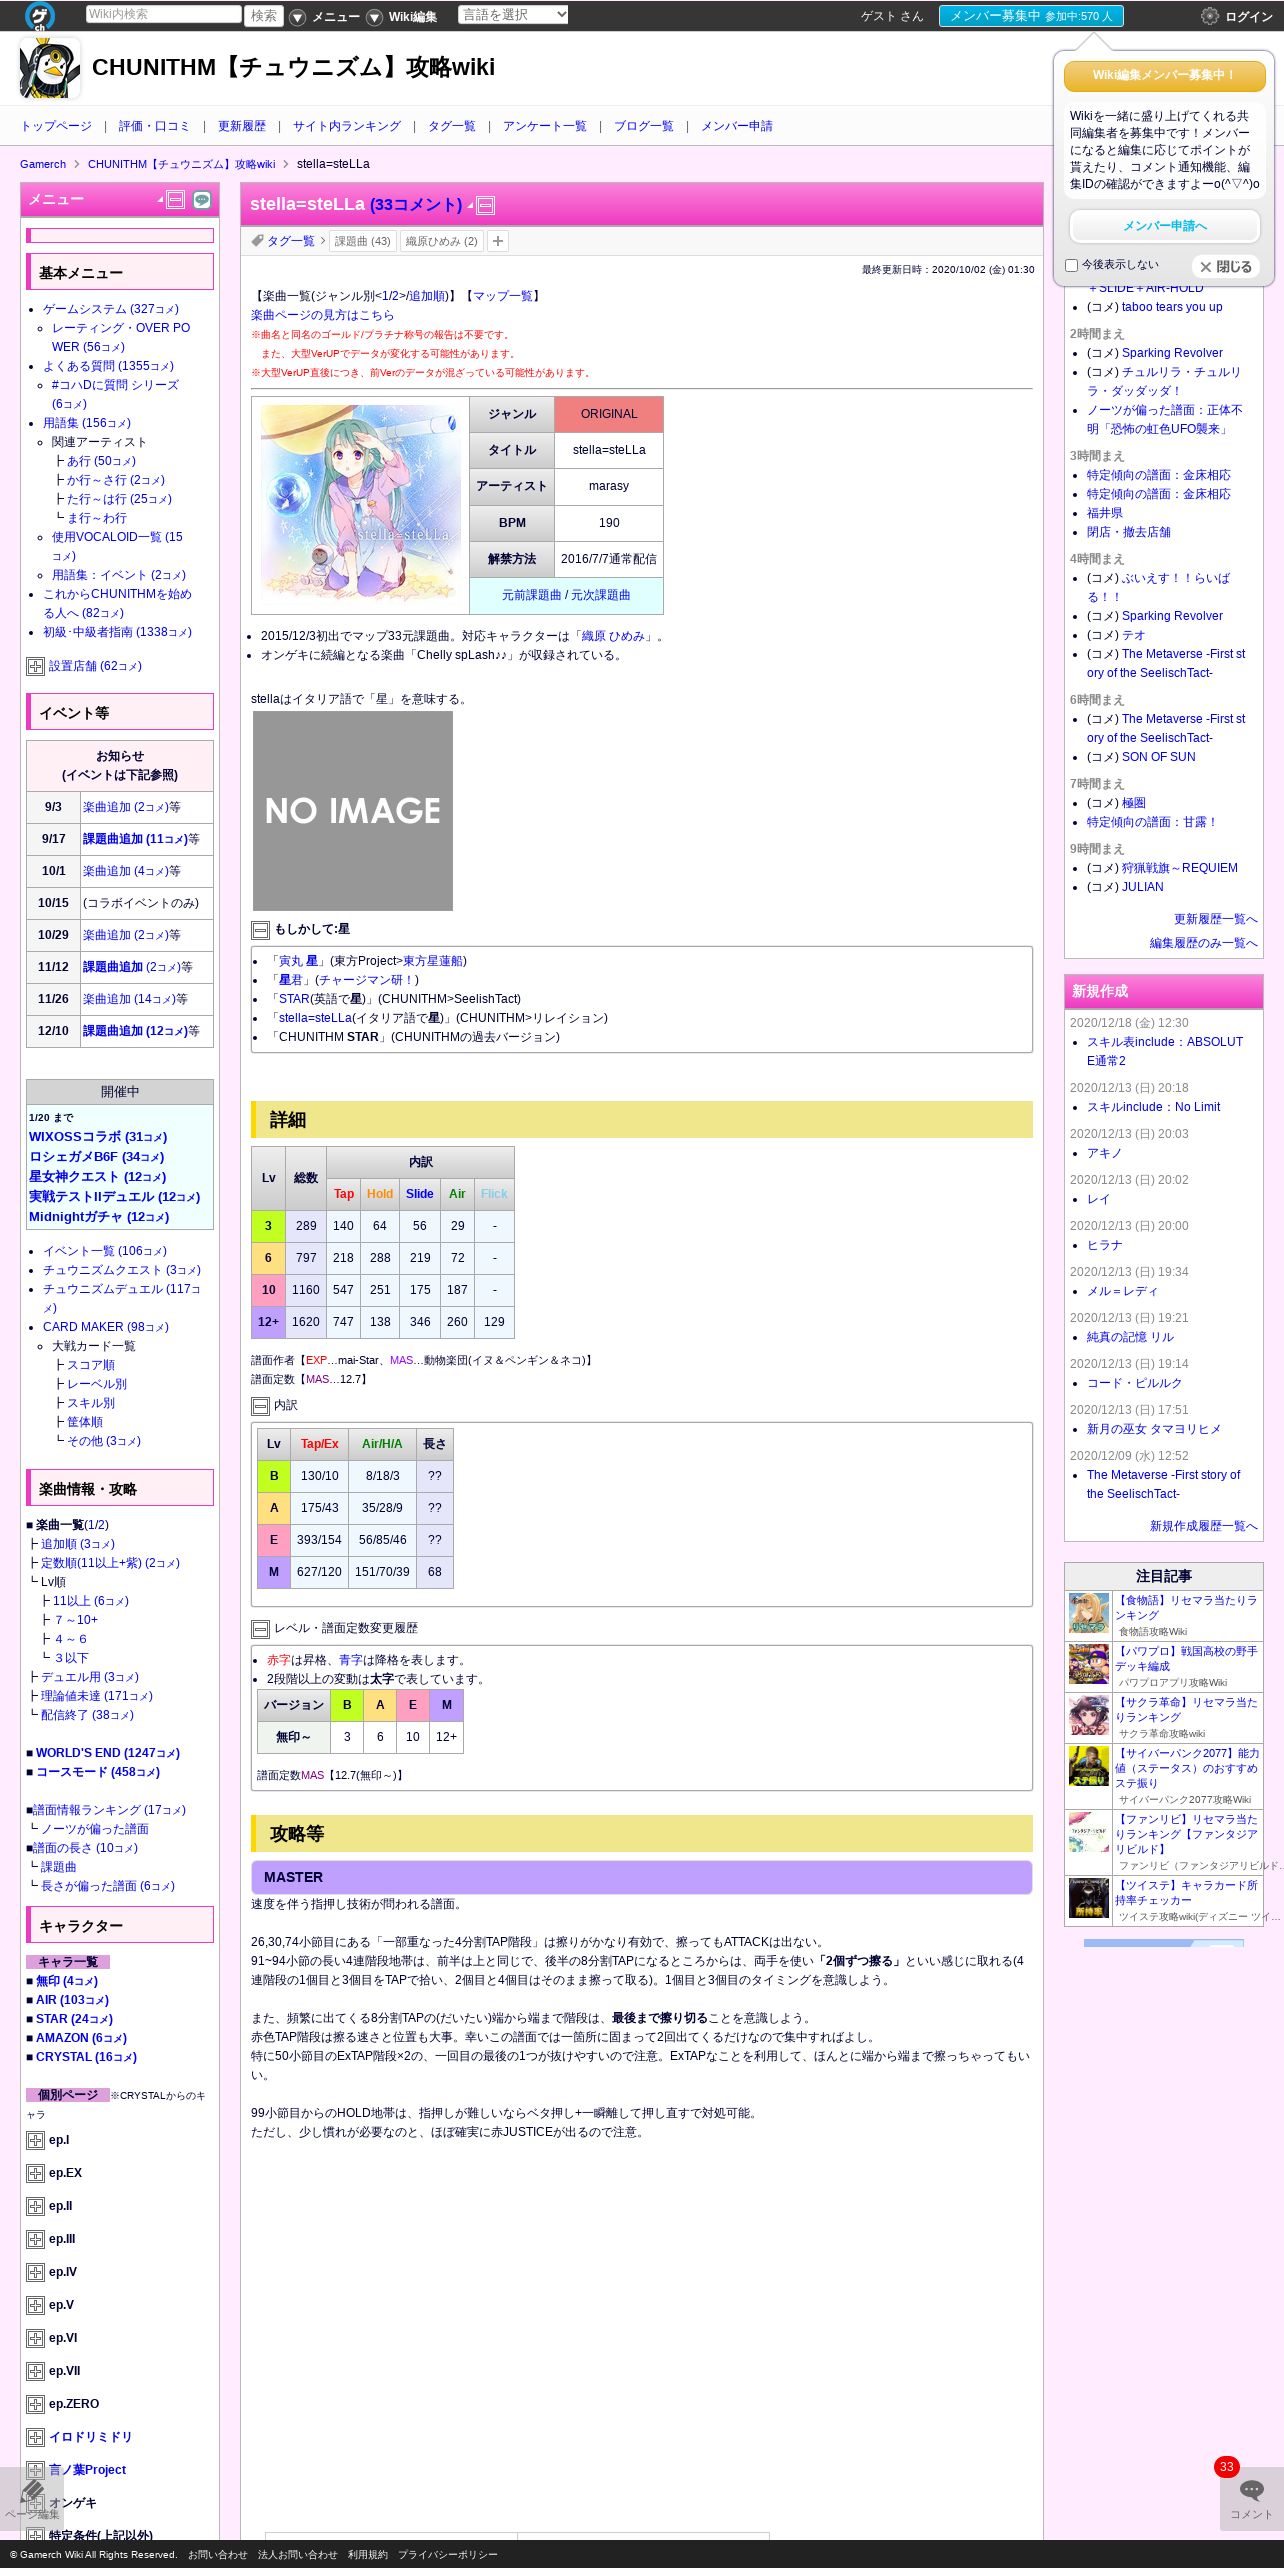Collapse the もしかして:星 section

click(x=260, y=930)
